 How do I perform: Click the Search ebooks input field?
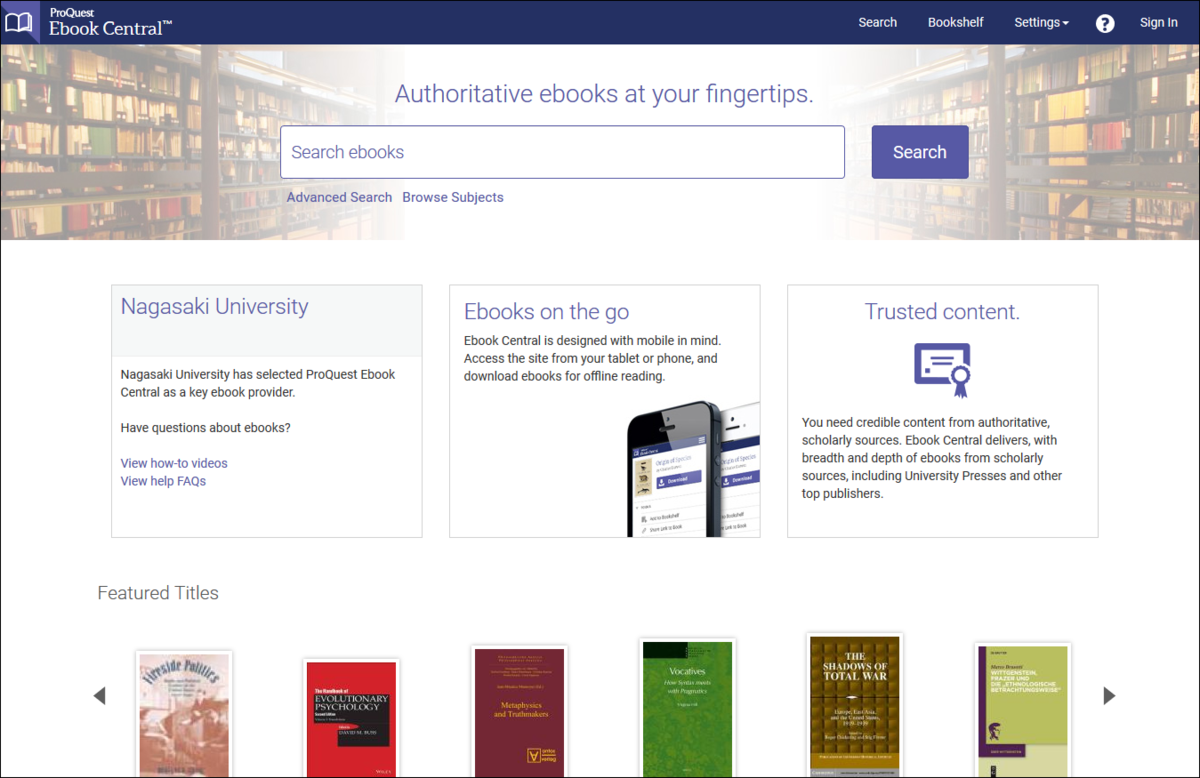(x=562, y=152)
